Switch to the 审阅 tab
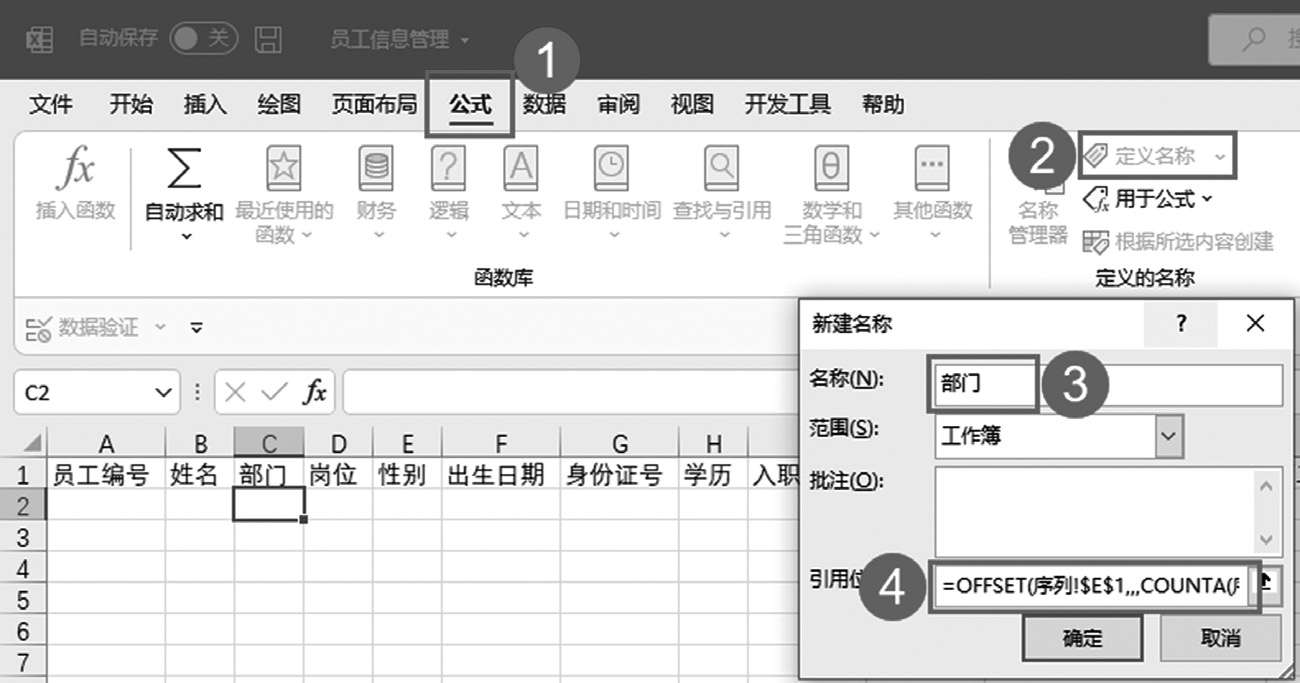Screen dimensions: 1300x683 point(619,104)
